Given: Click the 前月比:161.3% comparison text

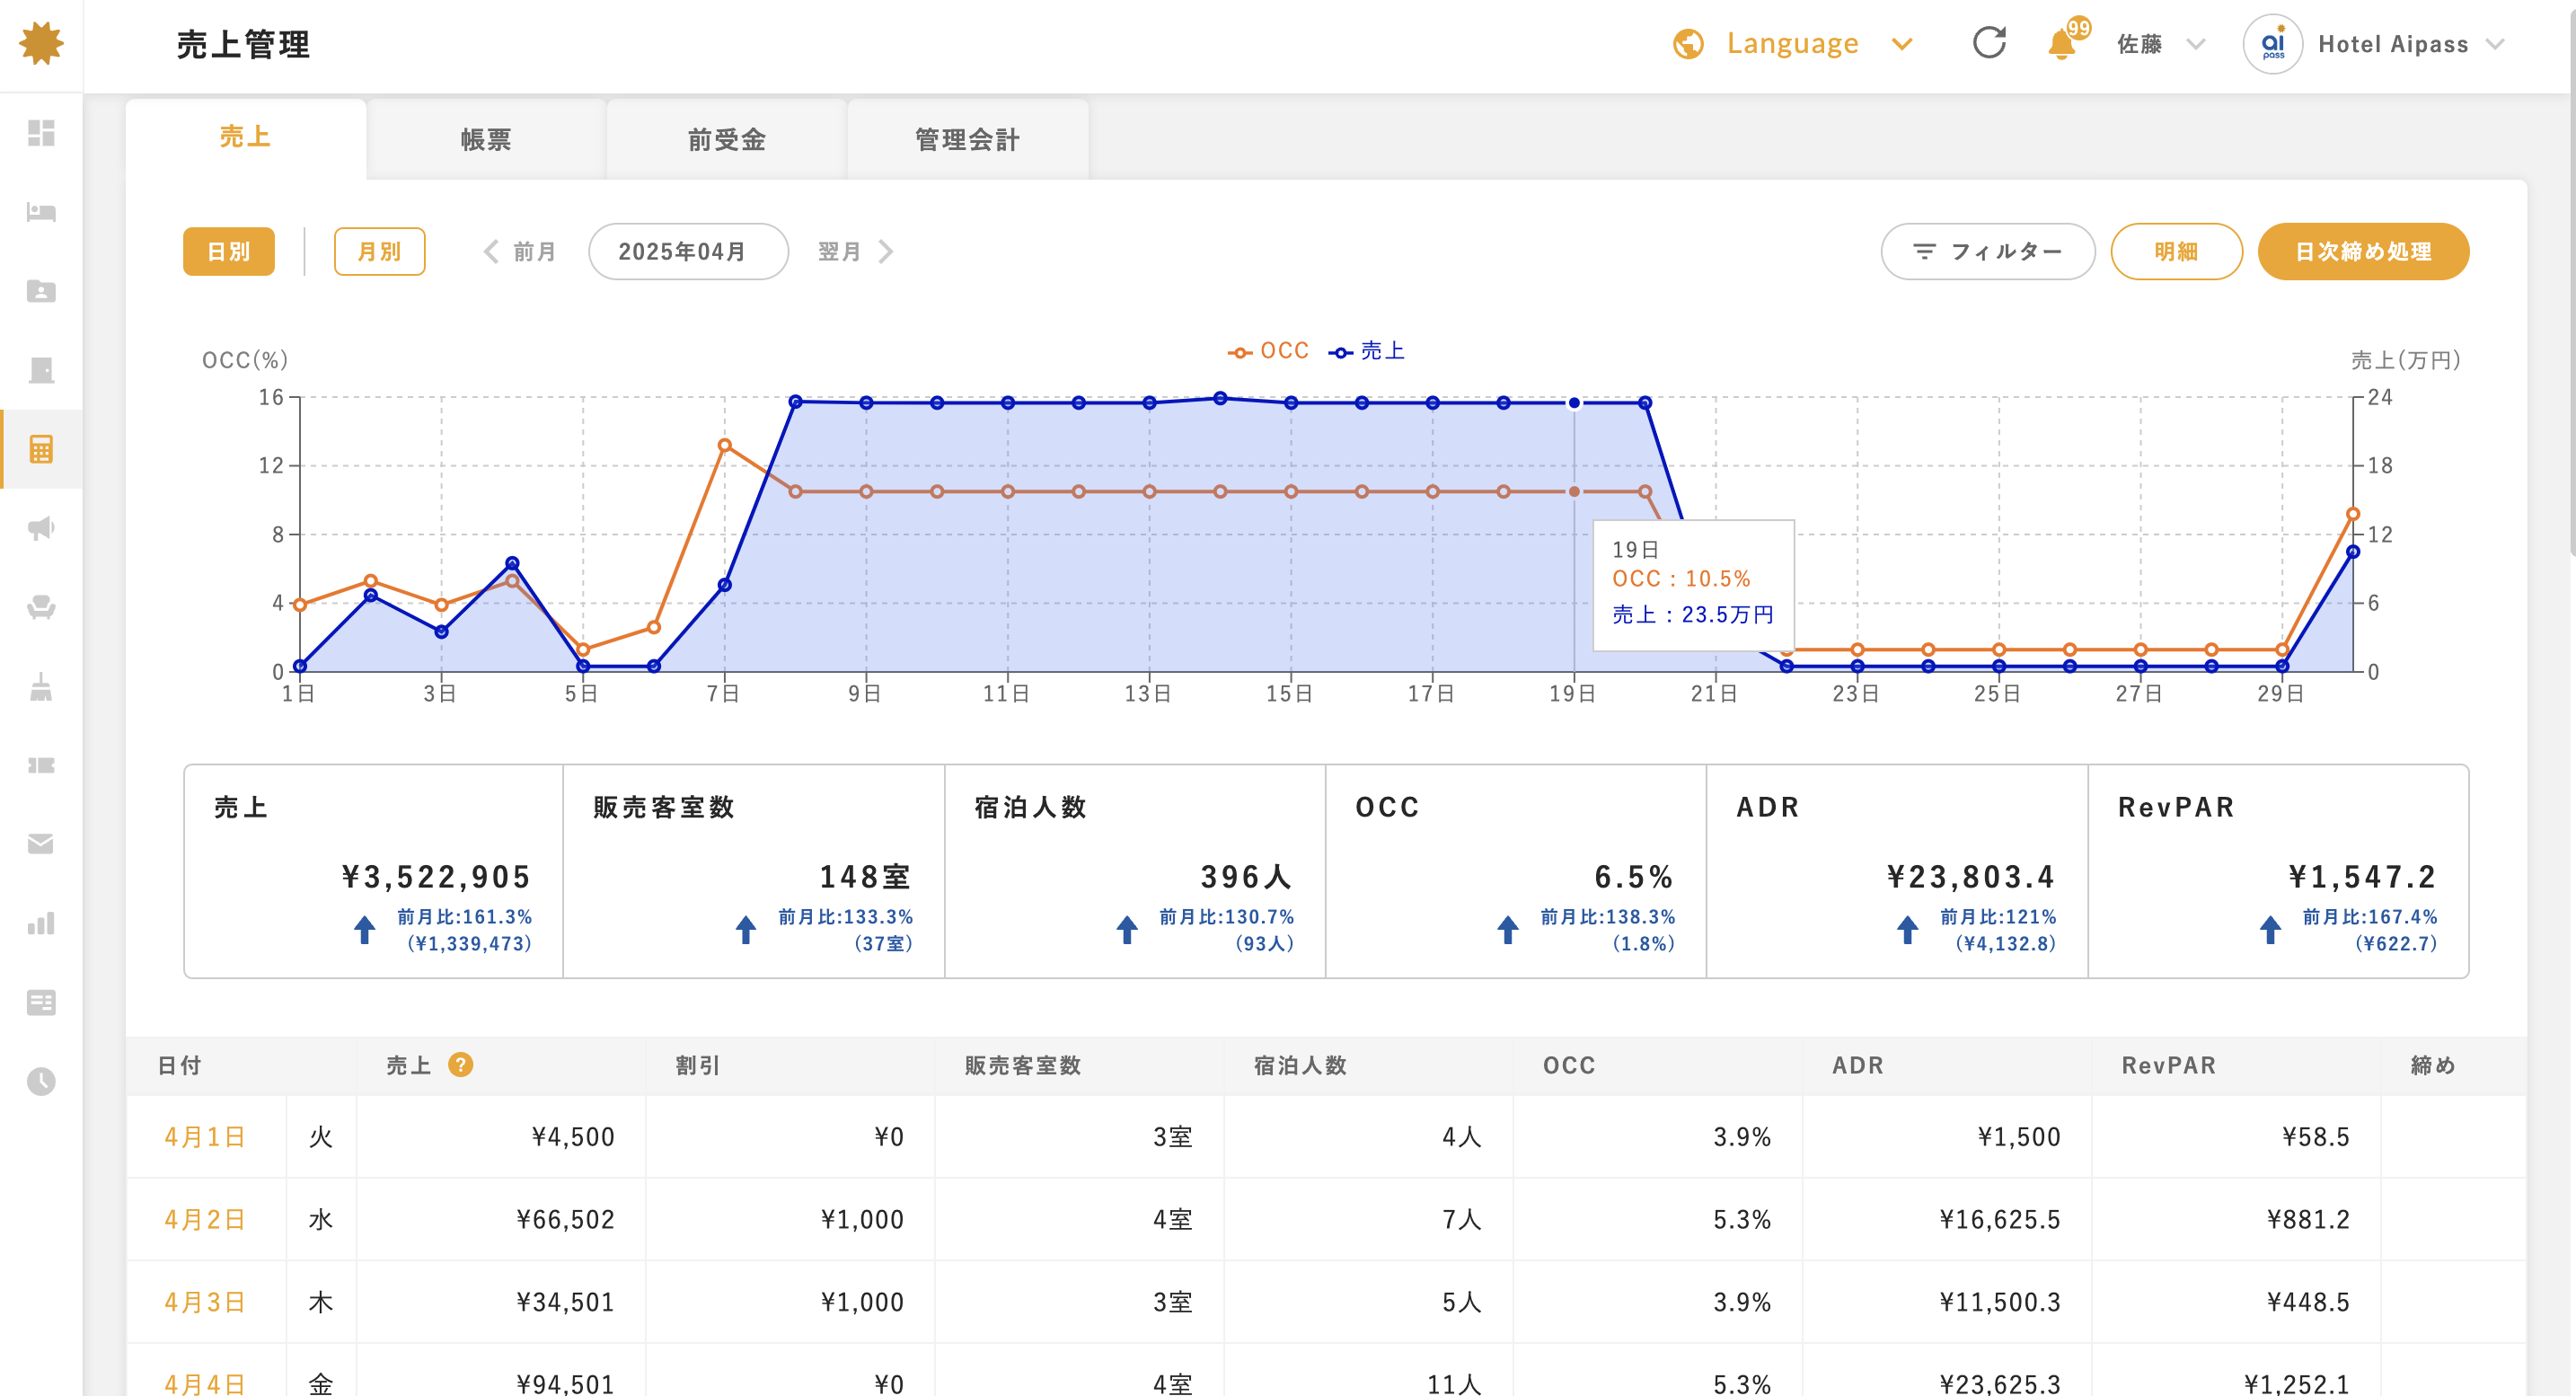Looking at the screenshot, I should (x=464, y=917).
